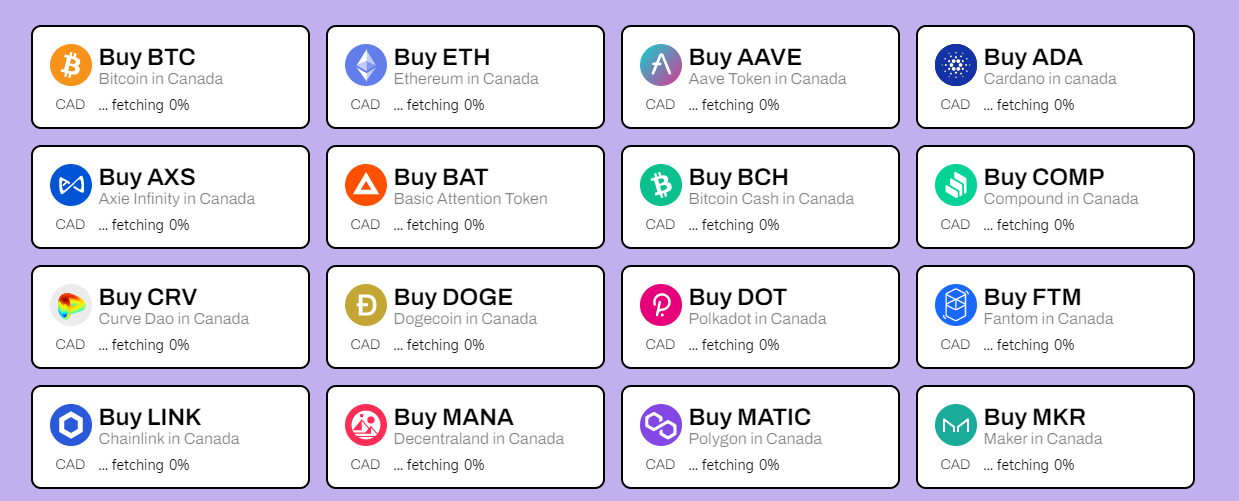Click the green Bitcoin Cash icon

pos(661,185)
